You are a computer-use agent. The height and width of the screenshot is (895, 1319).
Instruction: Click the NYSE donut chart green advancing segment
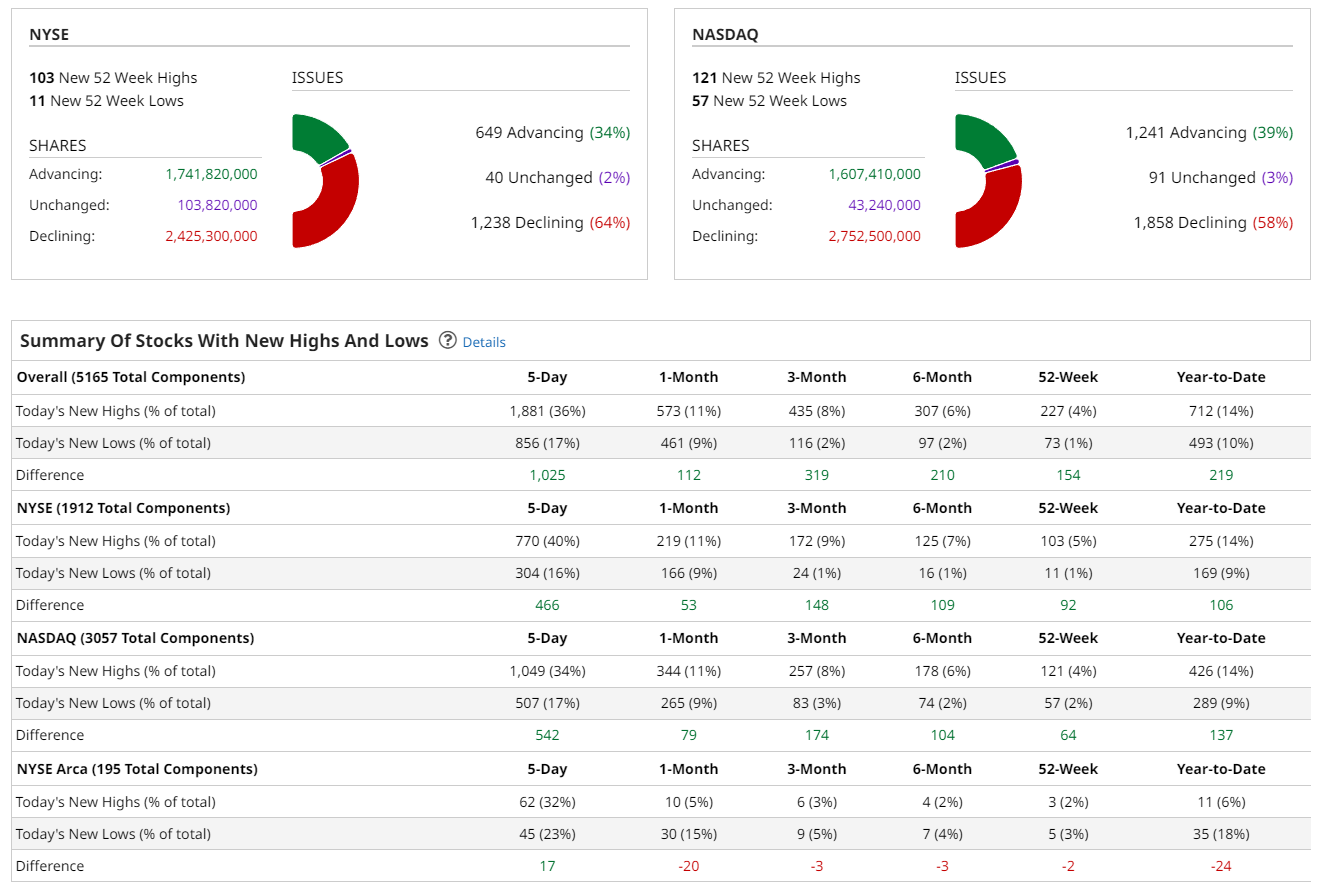point(319,138)
